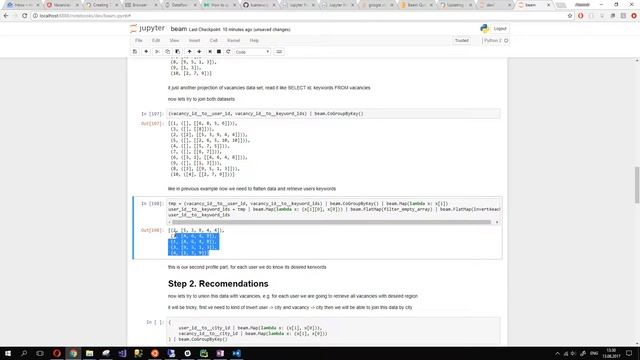
Task: Move selected cell down with arrow icon
Action: (199, 52)
